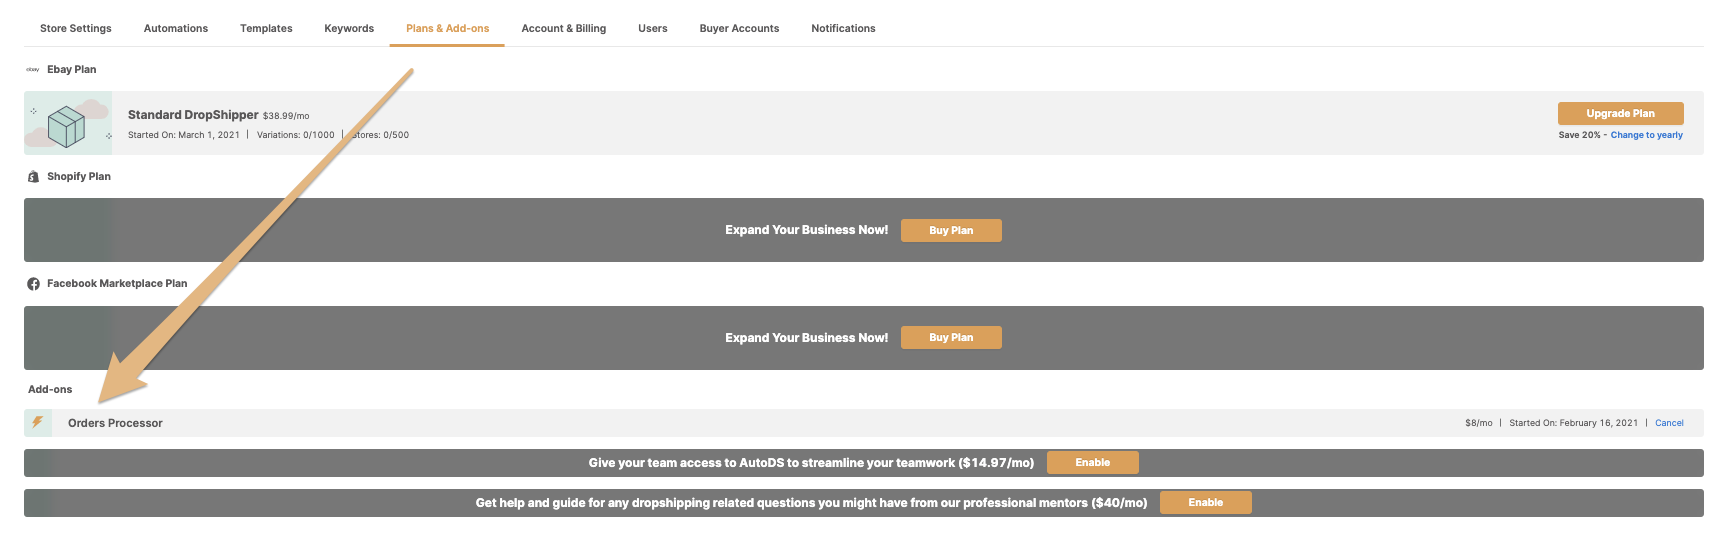Open the Buyer Accounts tab
The height and width of the screenshot is (545, 1710).
click(739, 28)
